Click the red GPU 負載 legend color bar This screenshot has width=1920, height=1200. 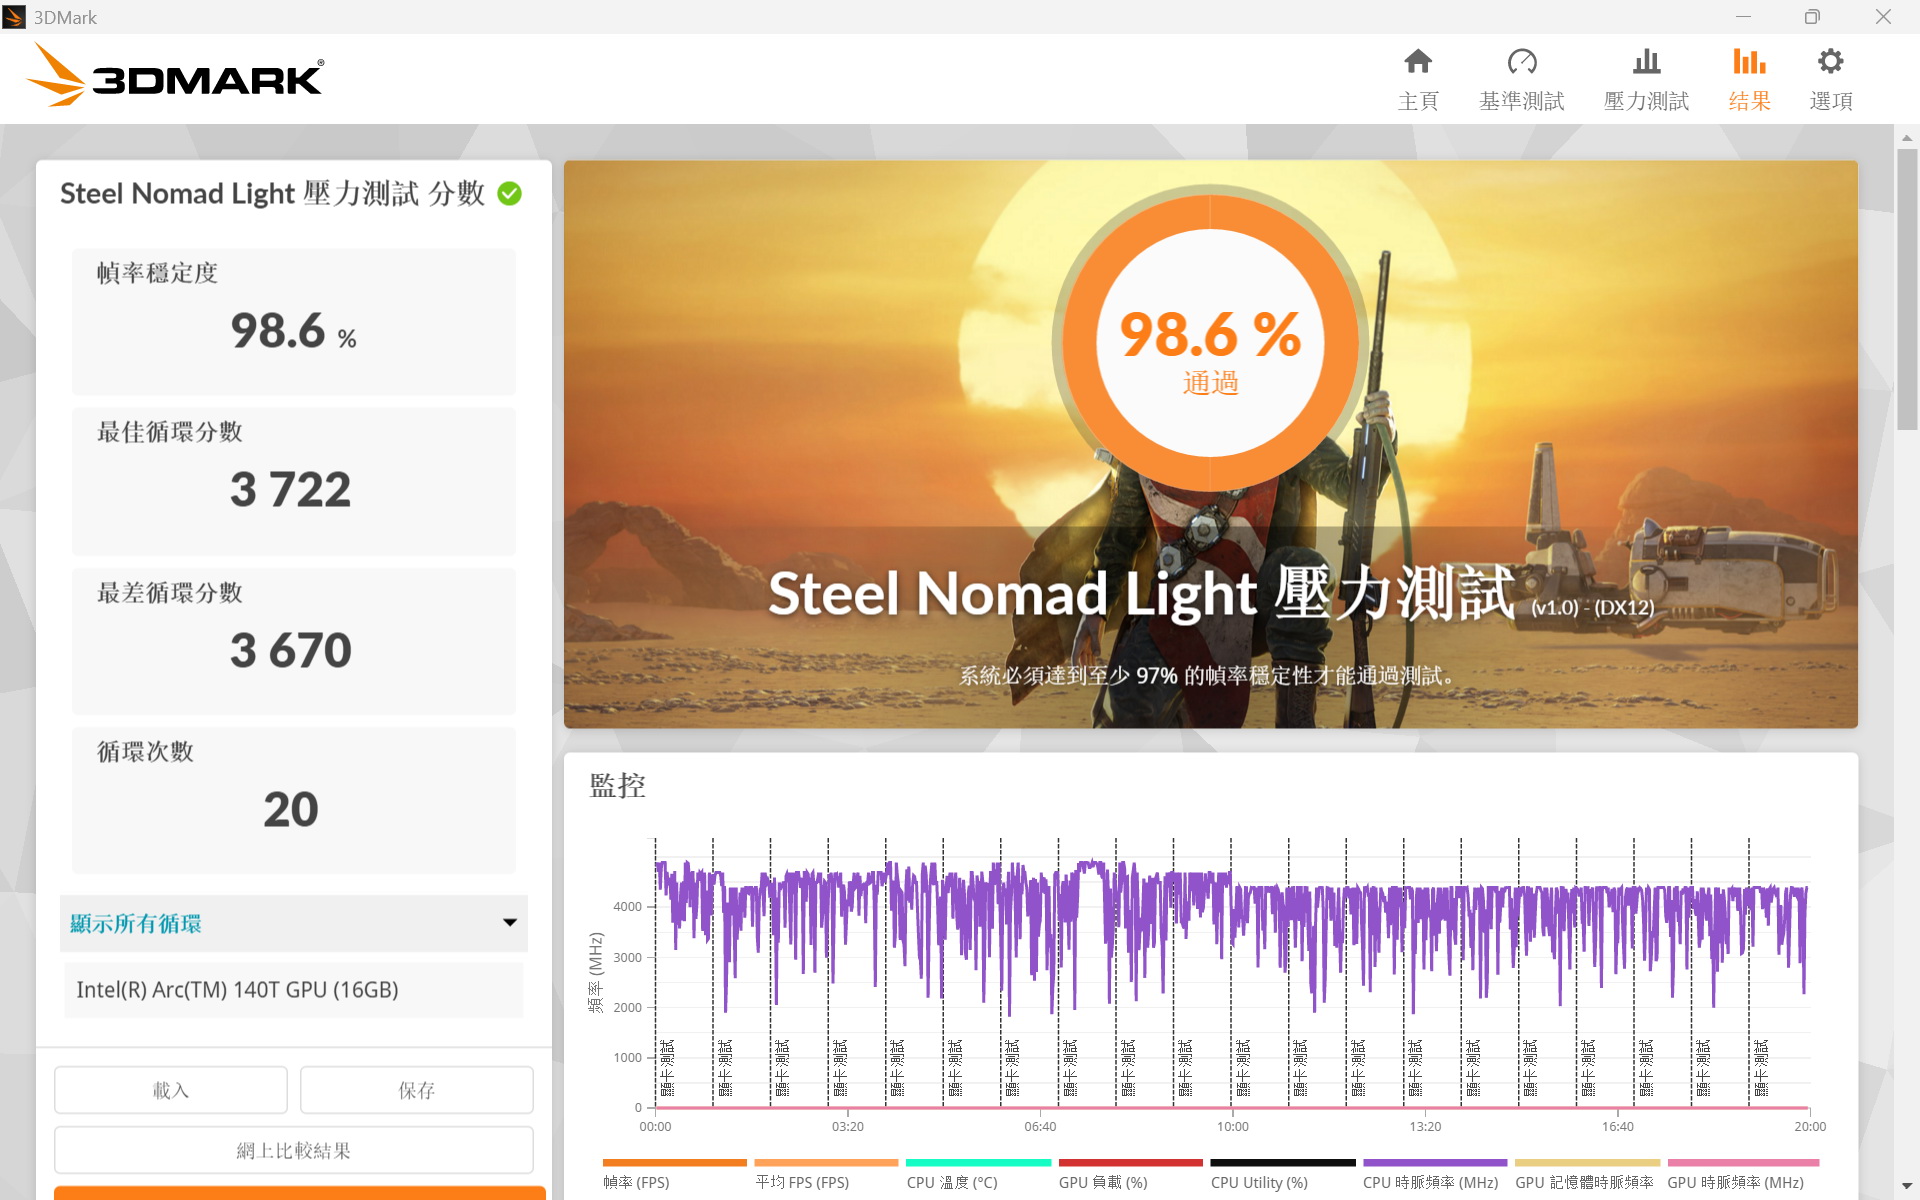click(1130, 1163)
